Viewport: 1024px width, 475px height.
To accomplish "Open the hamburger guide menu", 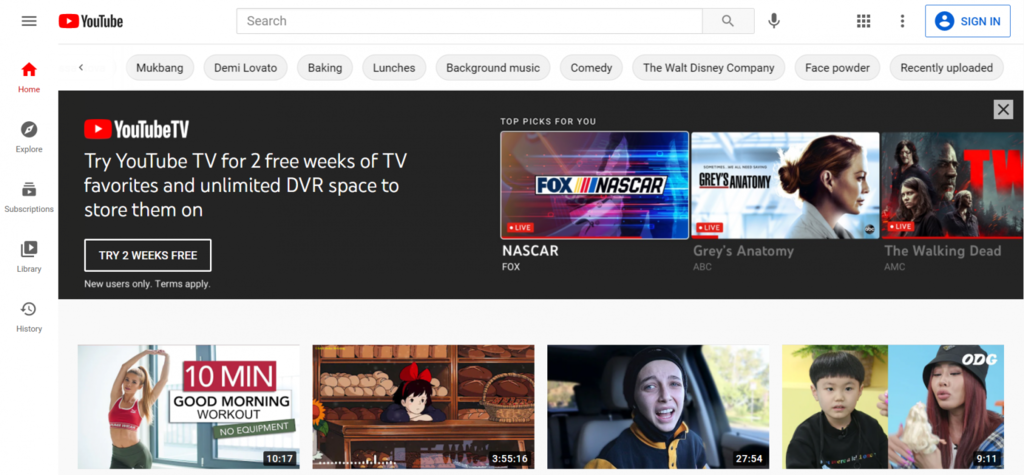I will click(x=29, y=21).
